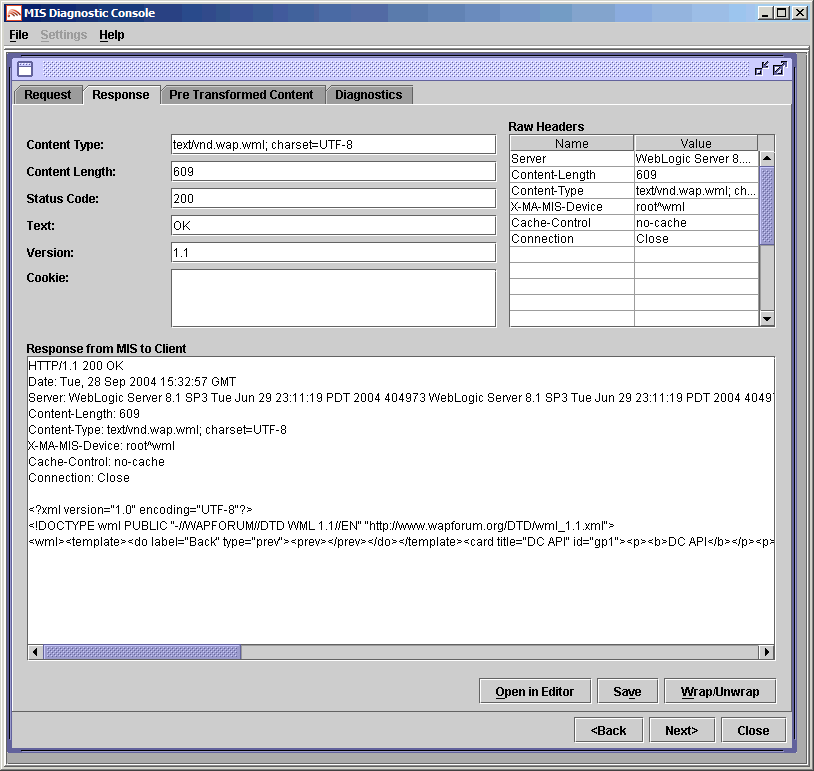This screenshot has height=771, width=814.
Task: Open the Help menu
Action: click(x=112, y=35)
